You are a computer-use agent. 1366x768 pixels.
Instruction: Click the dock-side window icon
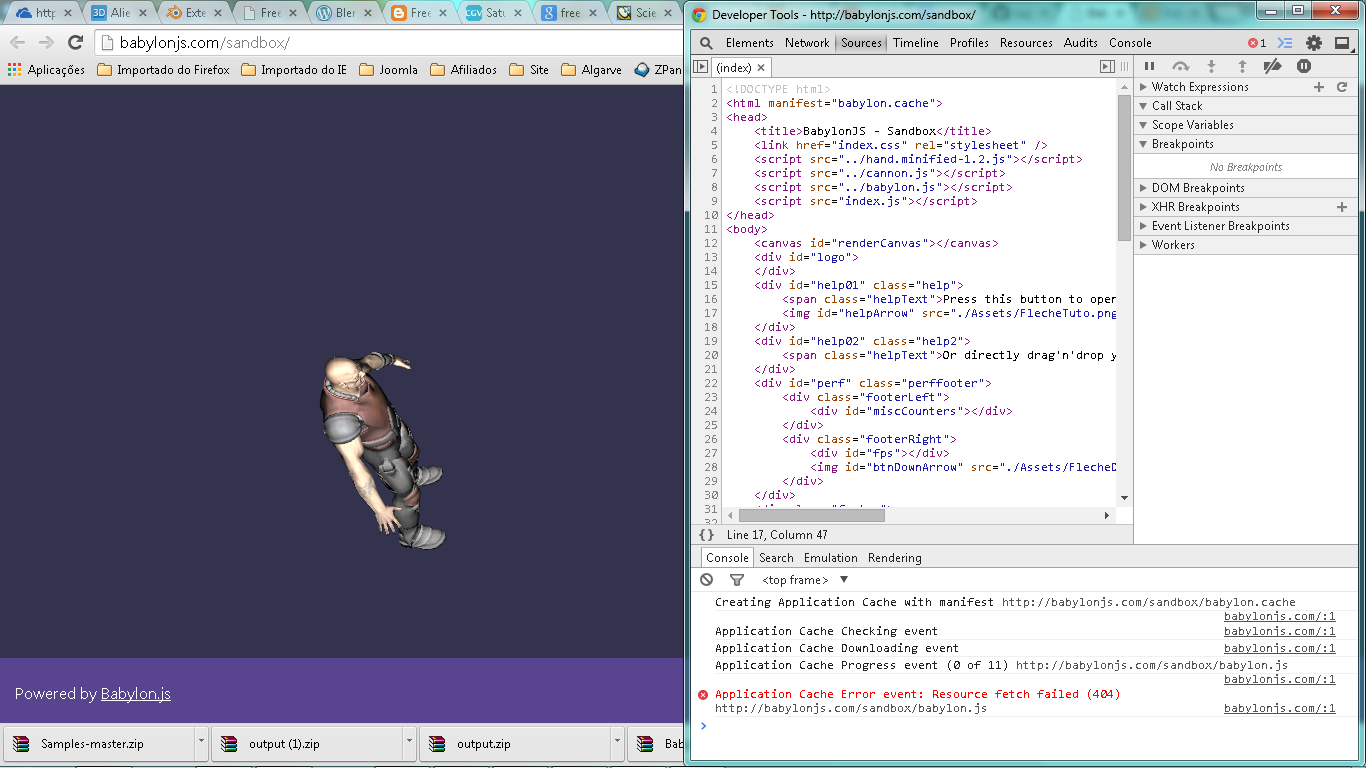pos(1342,43)
